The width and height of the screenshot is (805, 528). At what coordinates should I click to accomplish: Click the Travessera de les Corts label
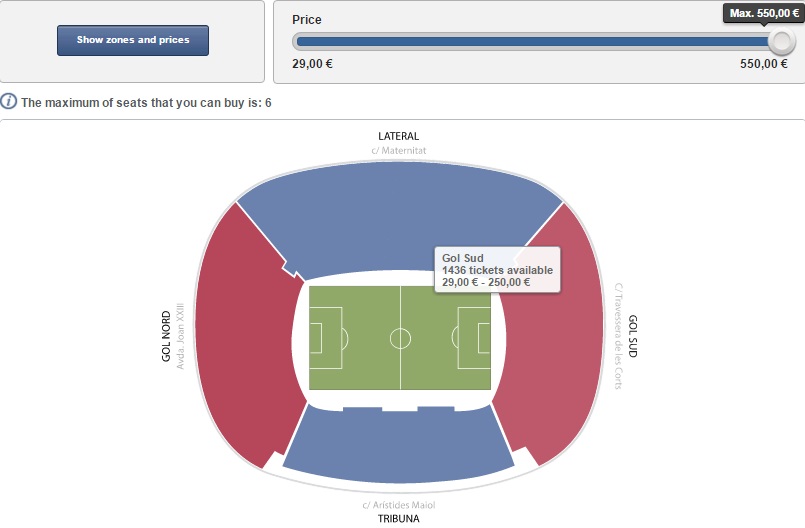tap(619, 336)
